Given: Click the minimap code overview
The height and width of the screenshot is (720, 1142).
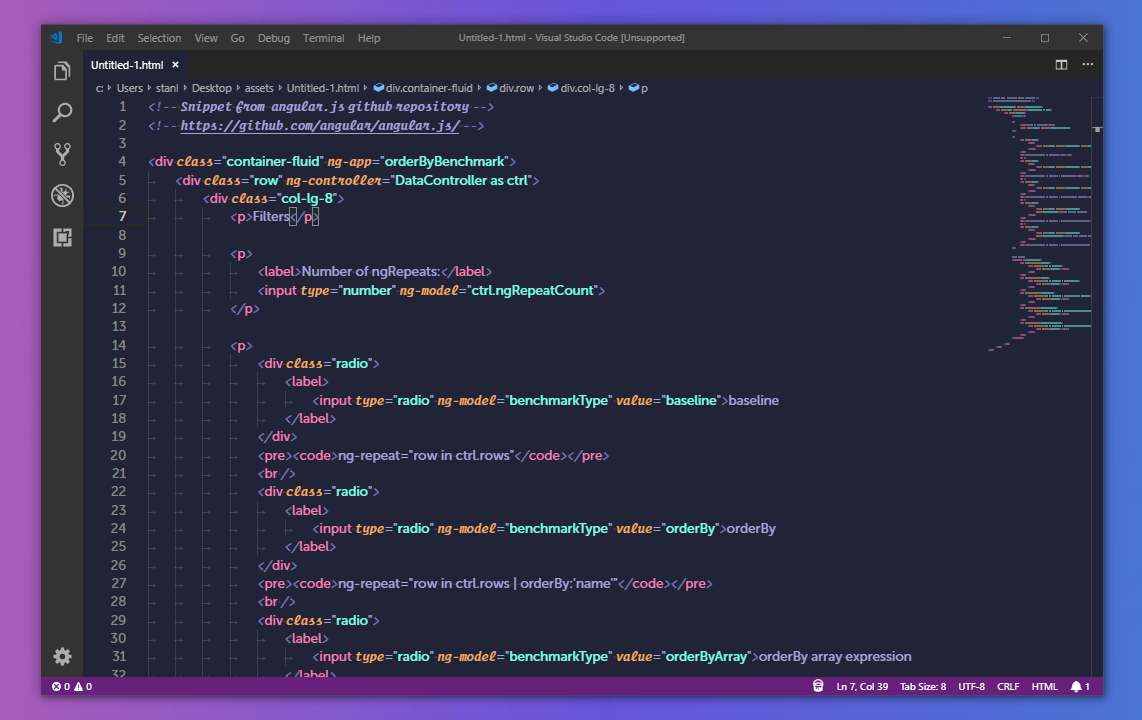Looking at the screenshot, I should click(x=1039, y=222).
